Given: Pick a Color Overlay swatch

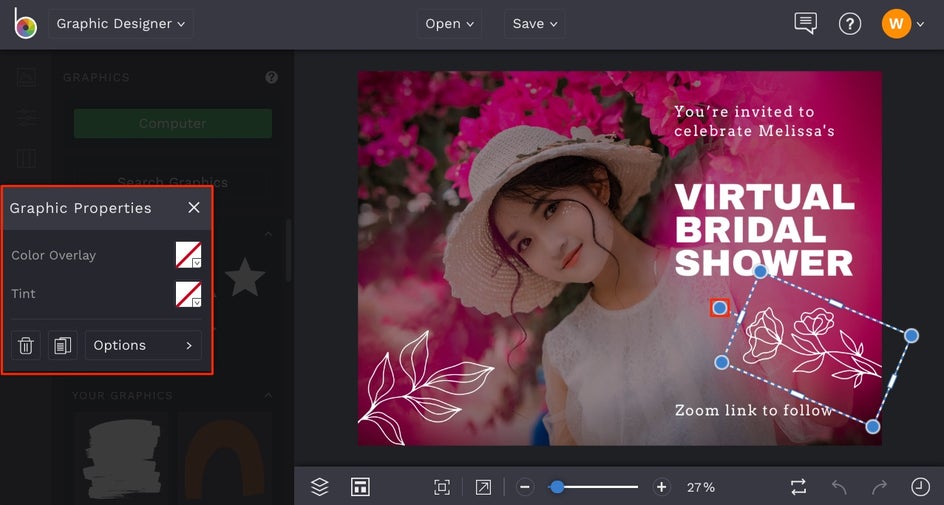Looking at the screenshot, I should click(188, 255).
